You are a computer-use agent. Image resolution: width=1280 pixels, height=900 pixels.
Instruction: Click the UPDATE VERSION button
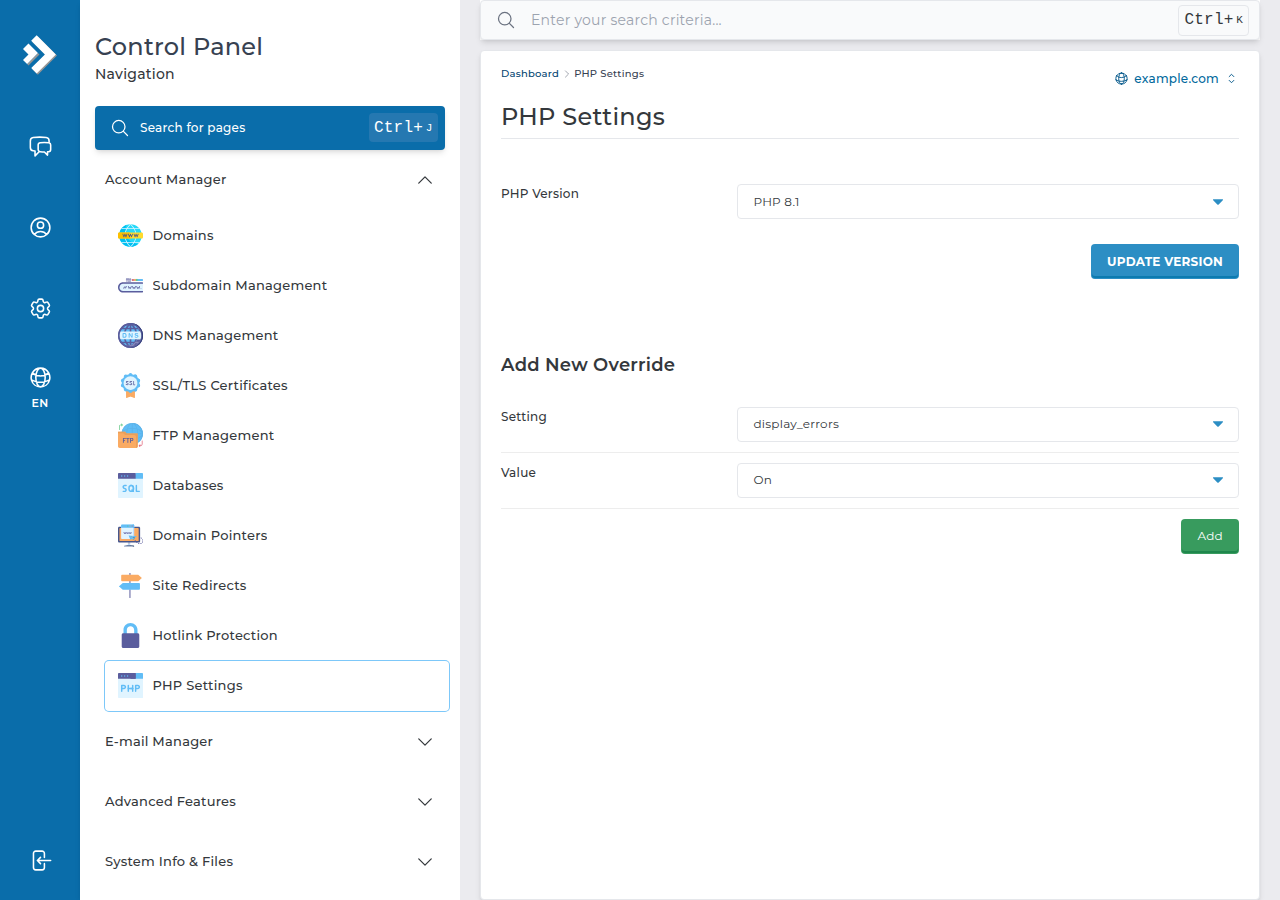pos(1165,261)
